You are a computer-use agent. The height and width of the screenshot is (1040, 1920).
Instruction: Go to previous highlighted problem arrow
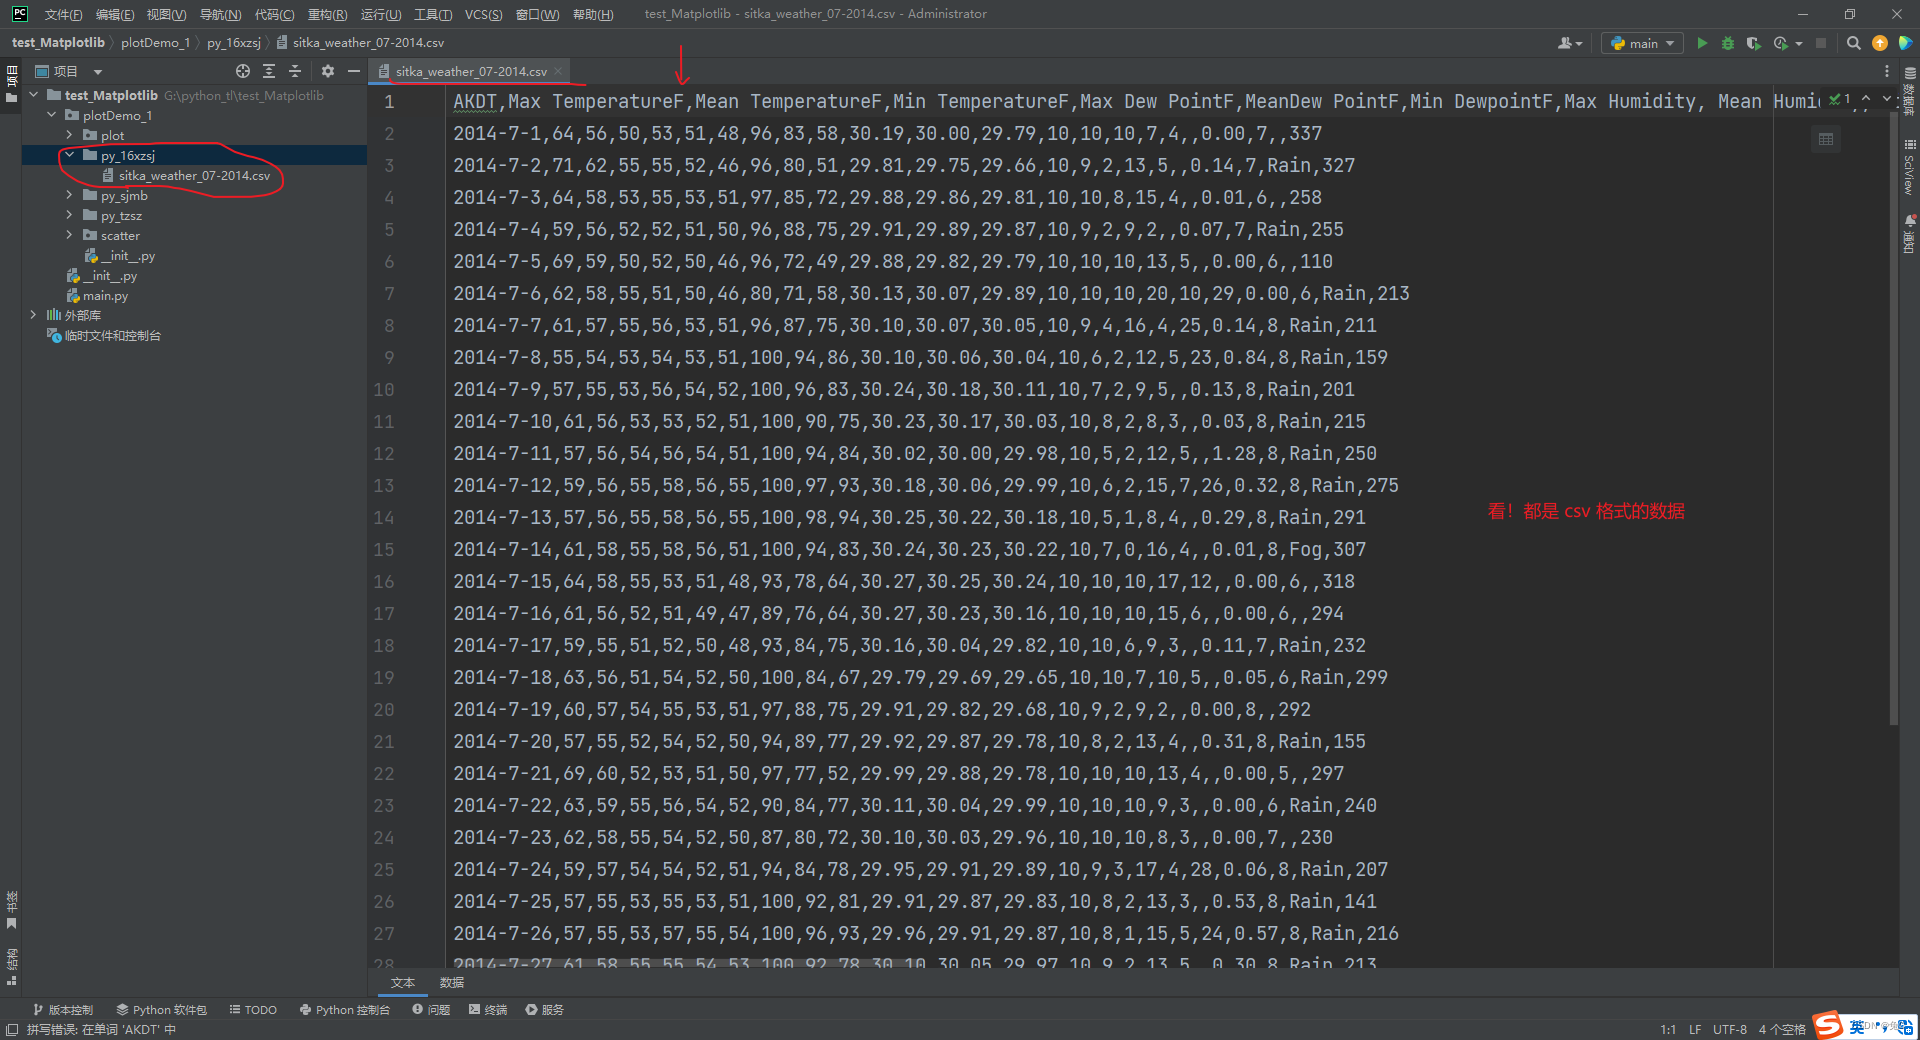click(1866, 99)
